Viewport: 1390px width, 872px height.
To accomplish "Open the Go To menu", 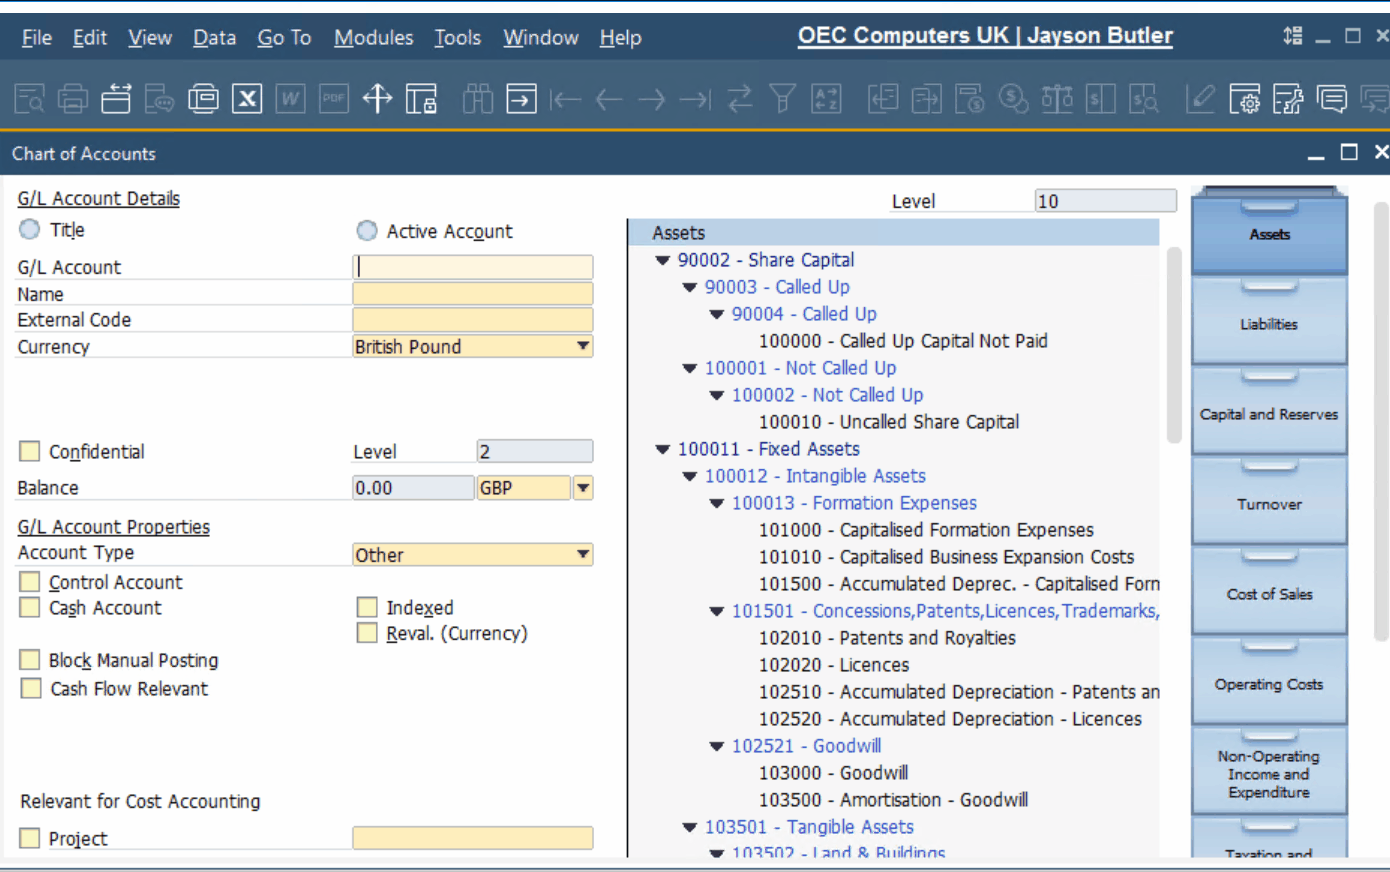I will click(284, 37).
